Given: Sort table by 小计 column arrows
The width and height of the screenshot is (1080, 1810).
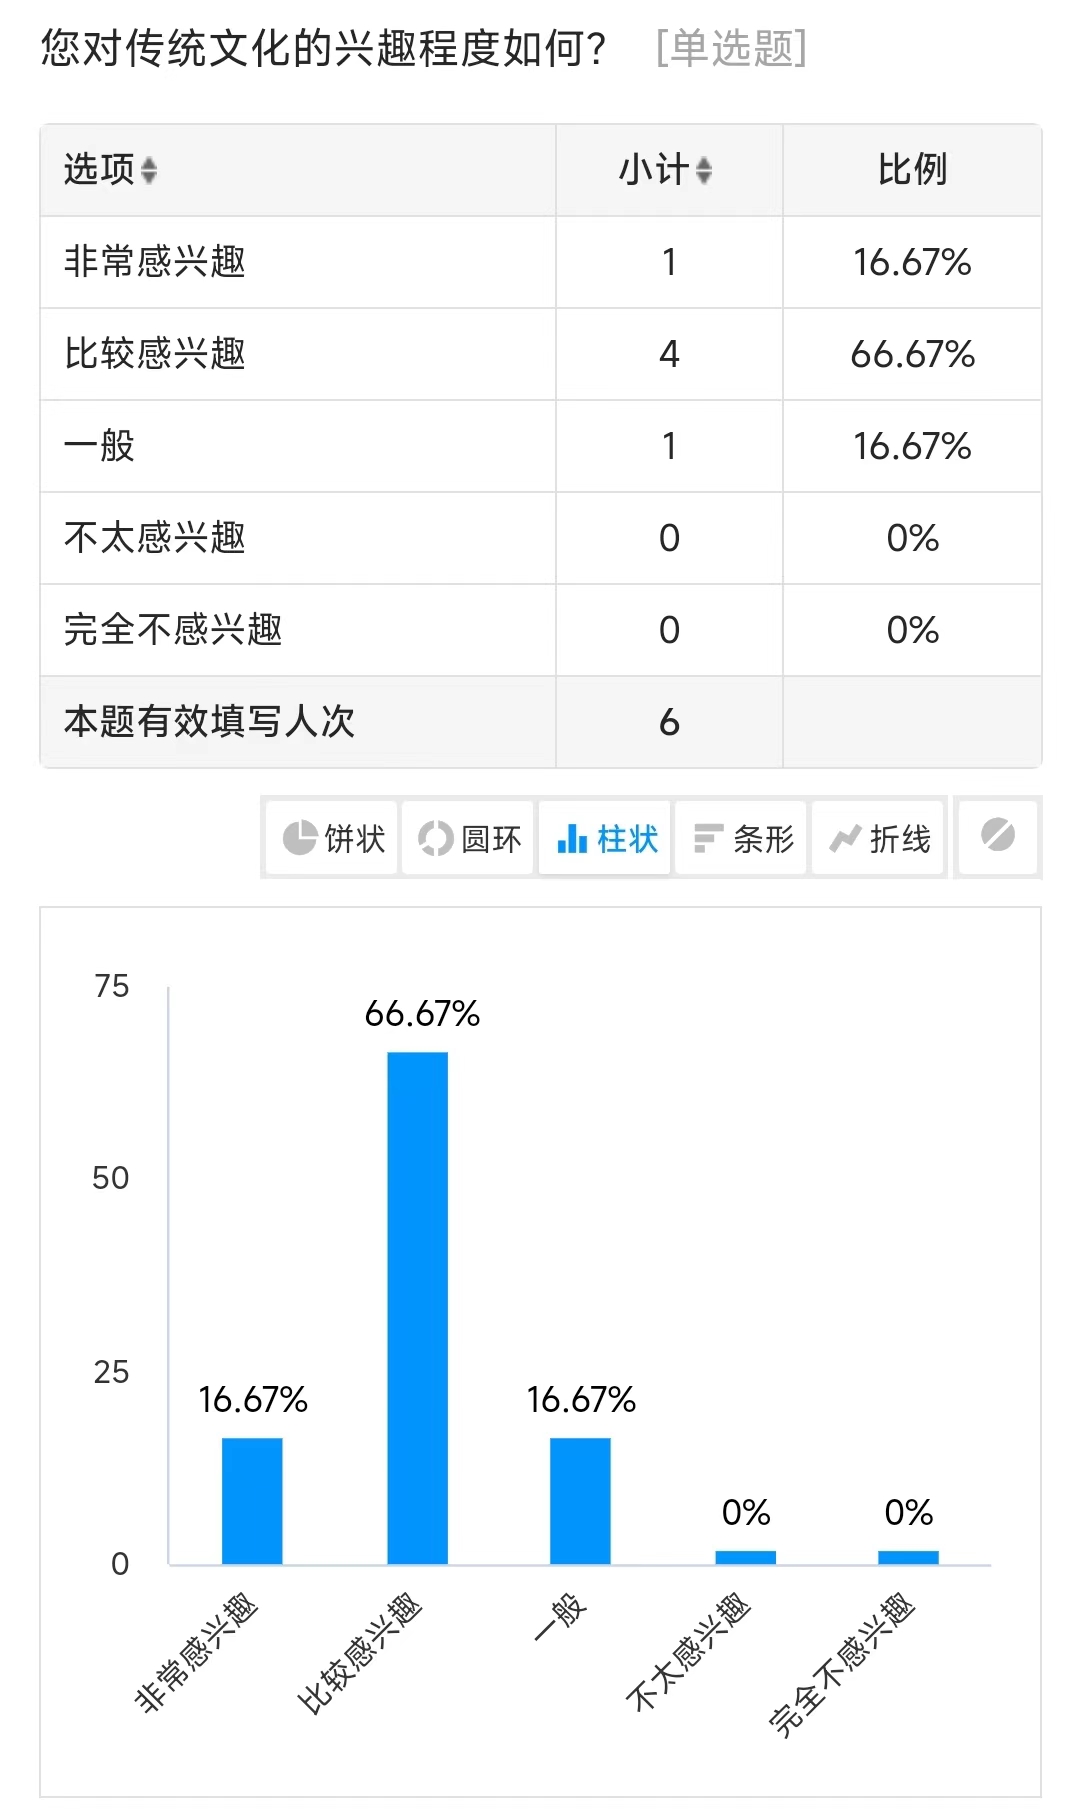Looking at the screenshot, I should coord(704,171).
